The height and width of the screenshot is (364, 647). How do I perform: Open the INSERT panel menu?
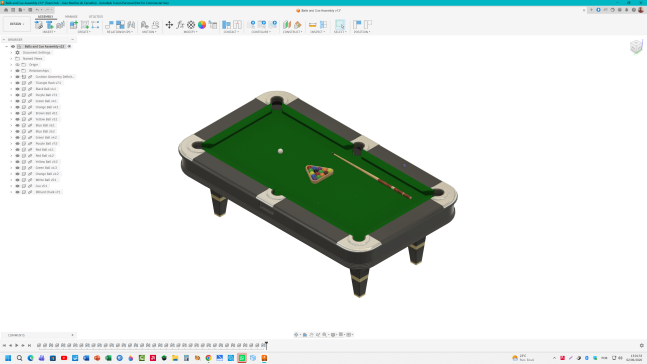[x=49, y=32]
